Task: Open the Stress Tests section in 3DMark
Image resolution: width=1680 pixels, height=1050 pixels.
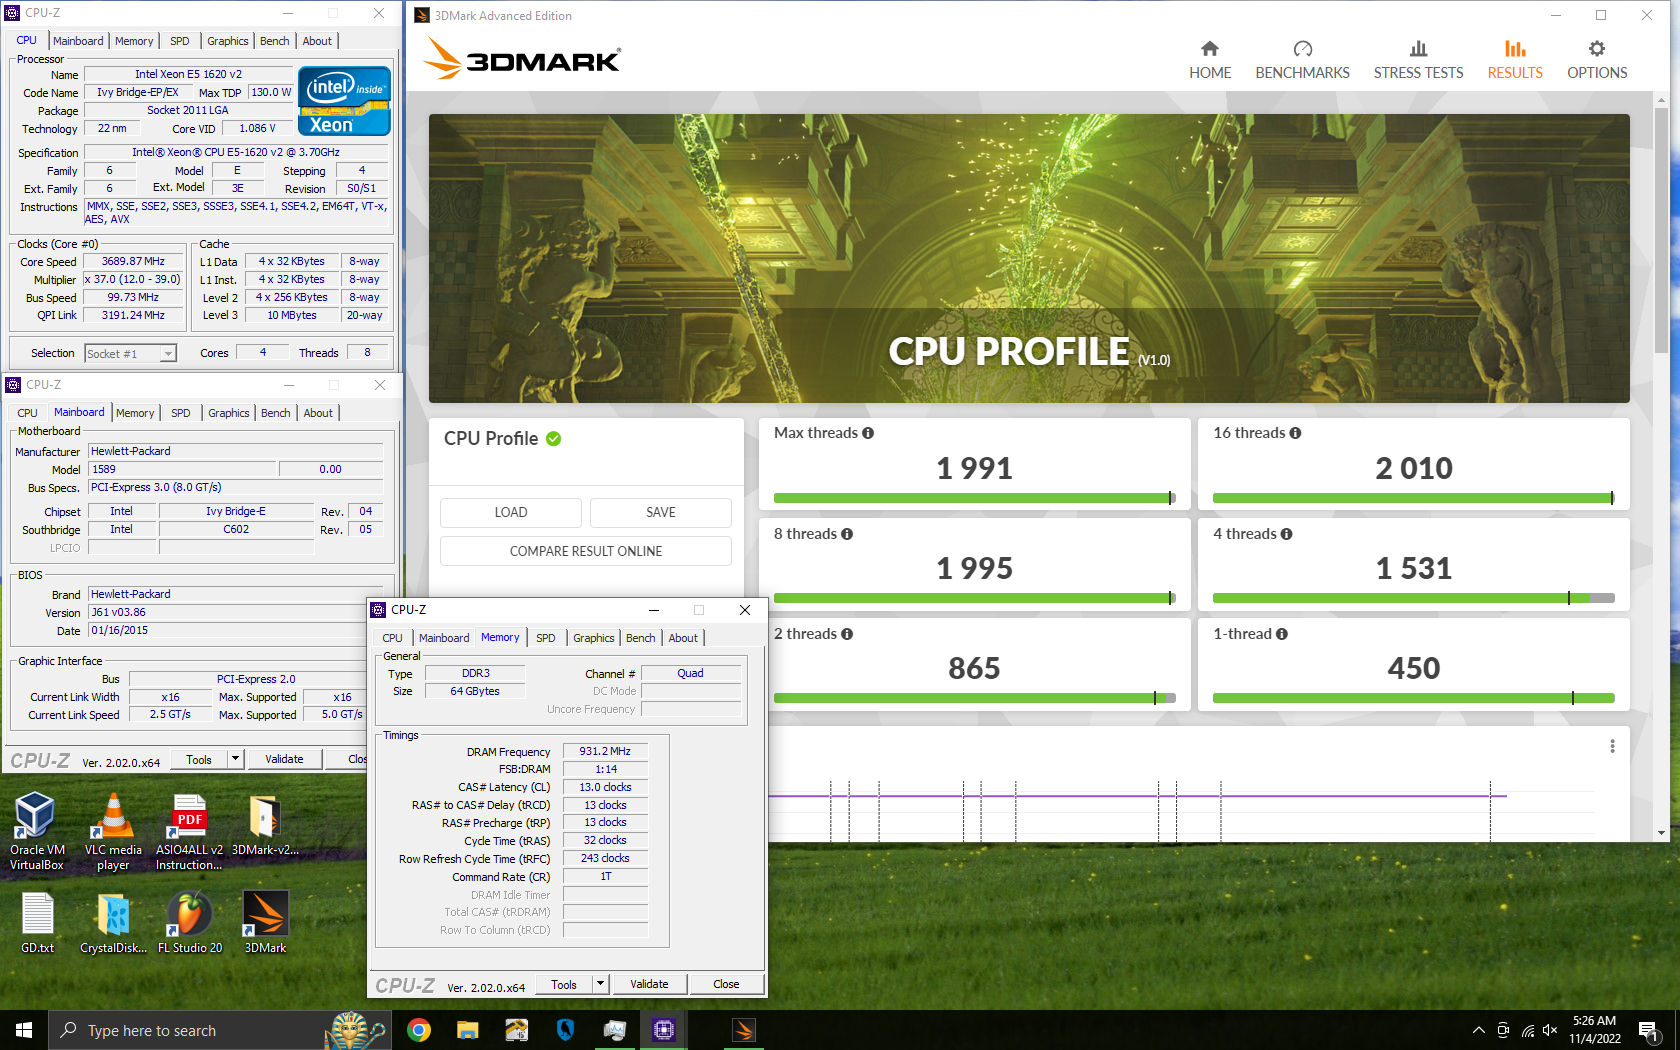Action: coord(1418,60)
